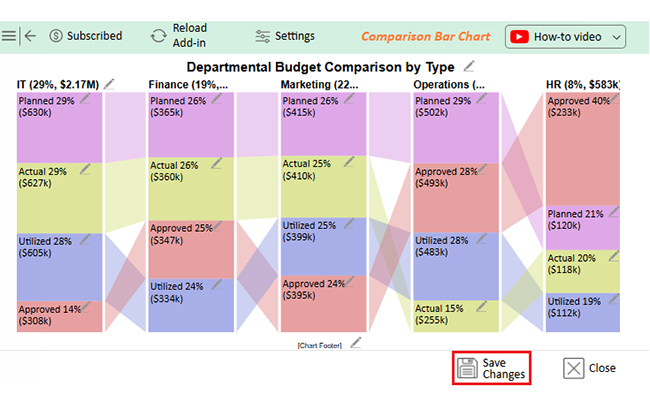
Task: Click the back arrow icon
Action: (x=30, y=36)
